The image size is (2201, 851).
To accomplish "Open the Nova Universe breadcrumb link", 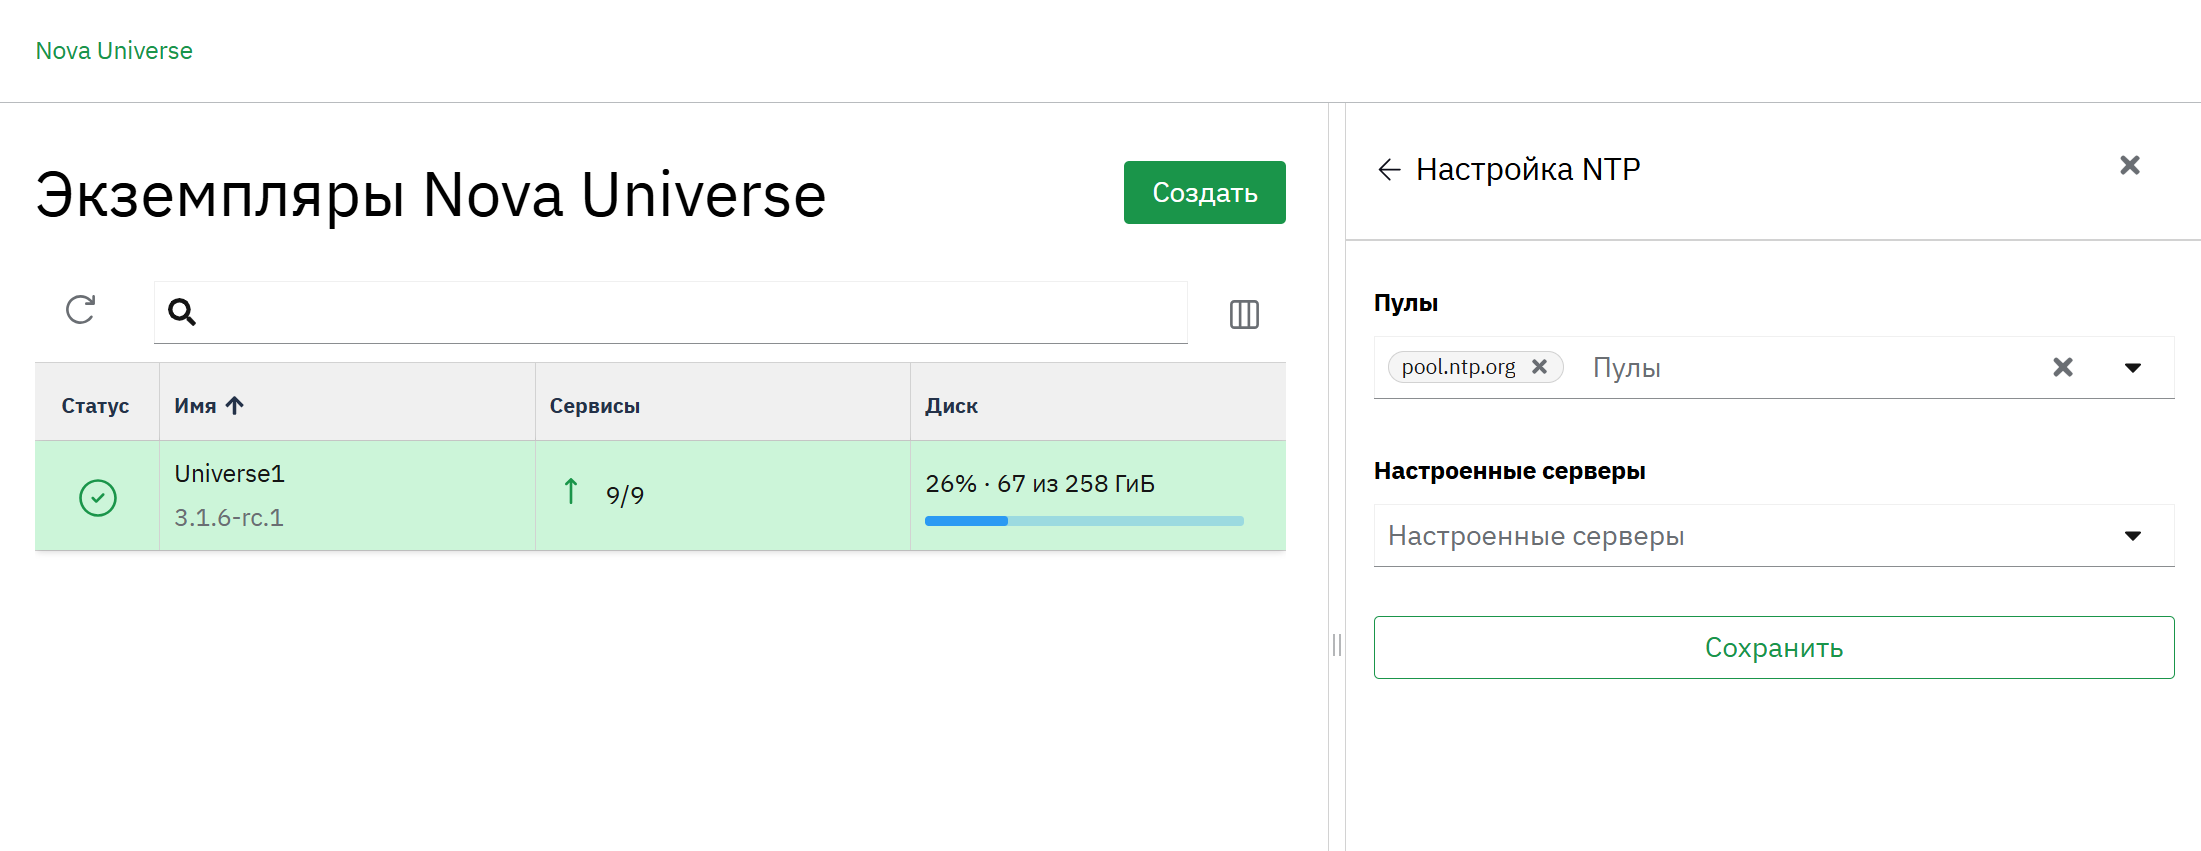I will point(114,51).
